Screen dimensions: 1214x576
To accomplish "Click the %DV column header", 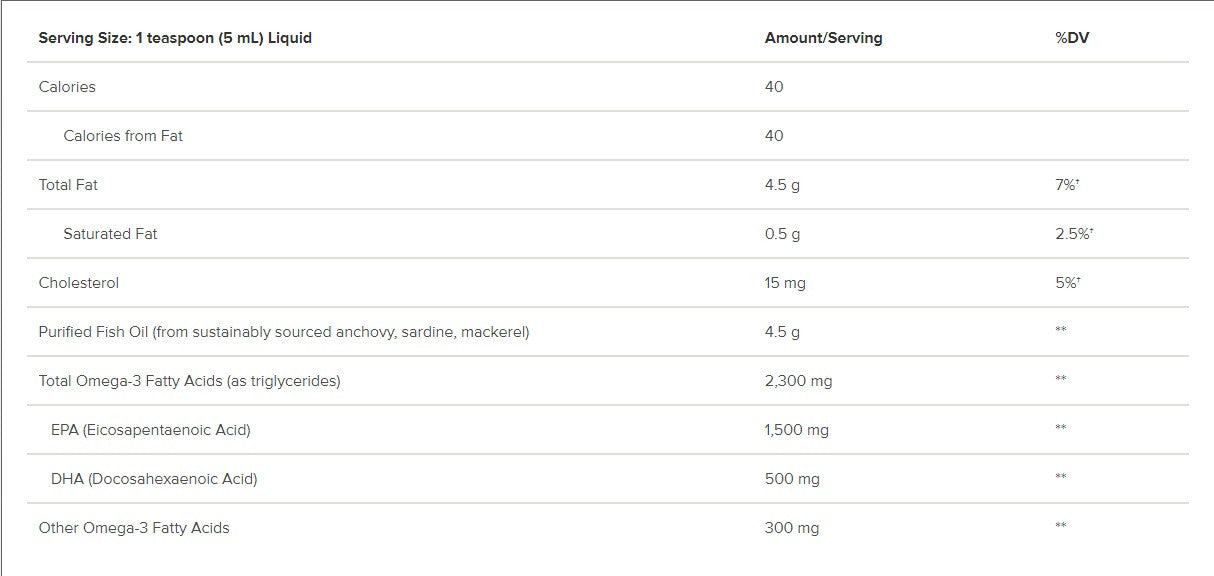I will click(1071, 38).
